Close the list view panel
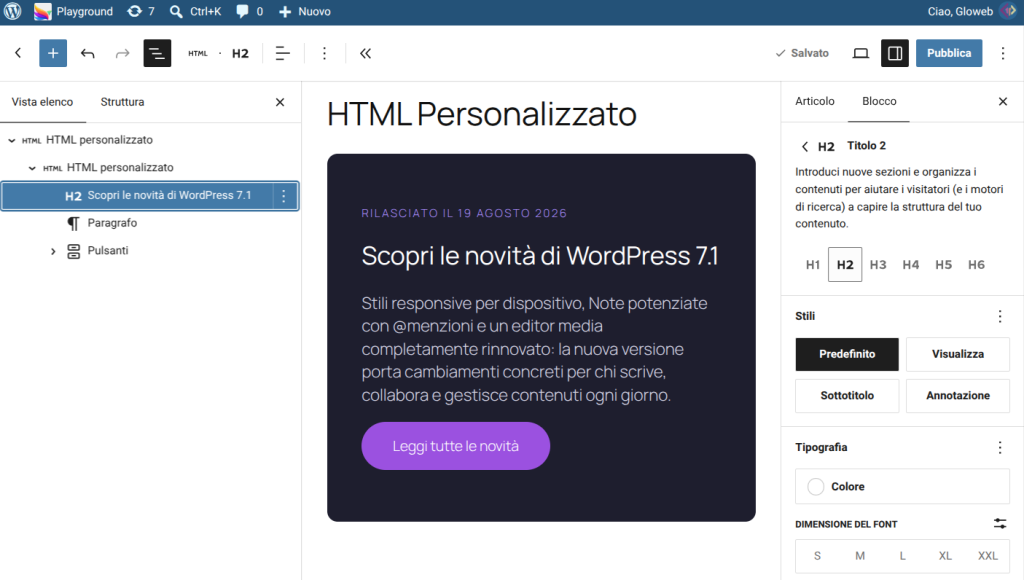The height and width of the screenshot is (580, 1024). [280, 102]
